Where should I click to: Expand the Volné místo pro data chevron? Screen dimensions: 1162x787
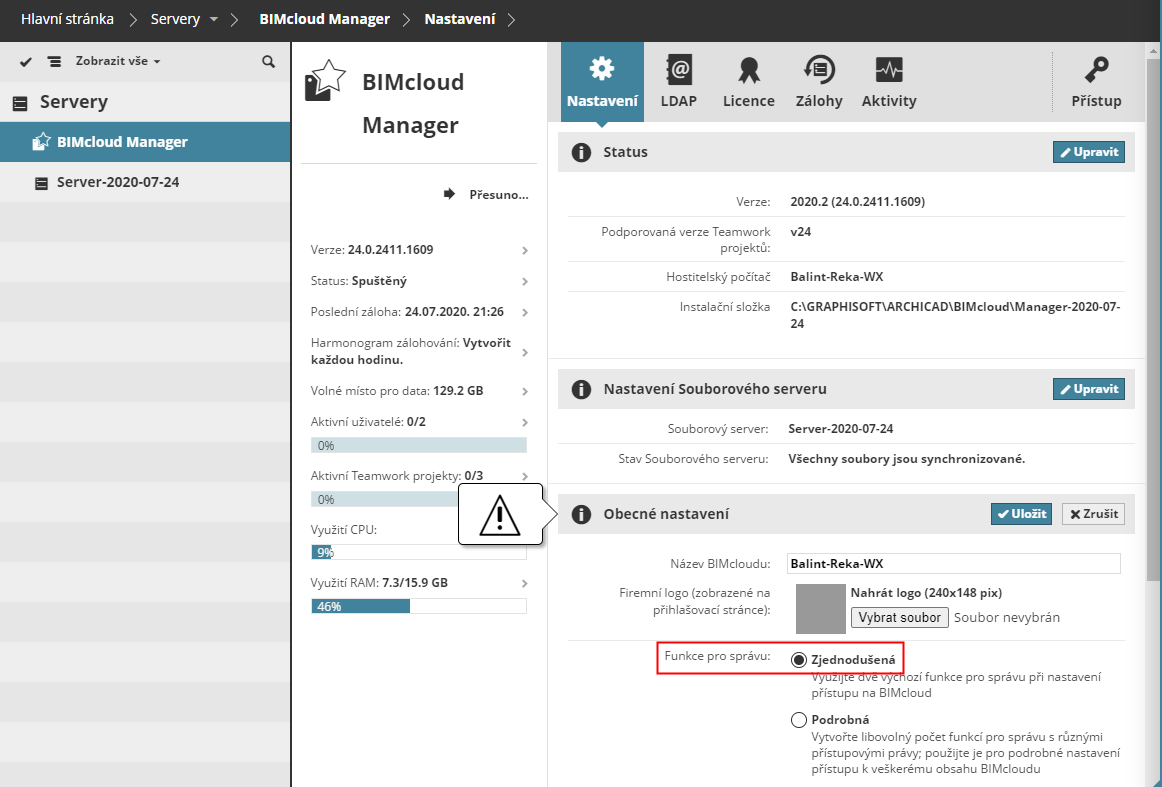525,391
